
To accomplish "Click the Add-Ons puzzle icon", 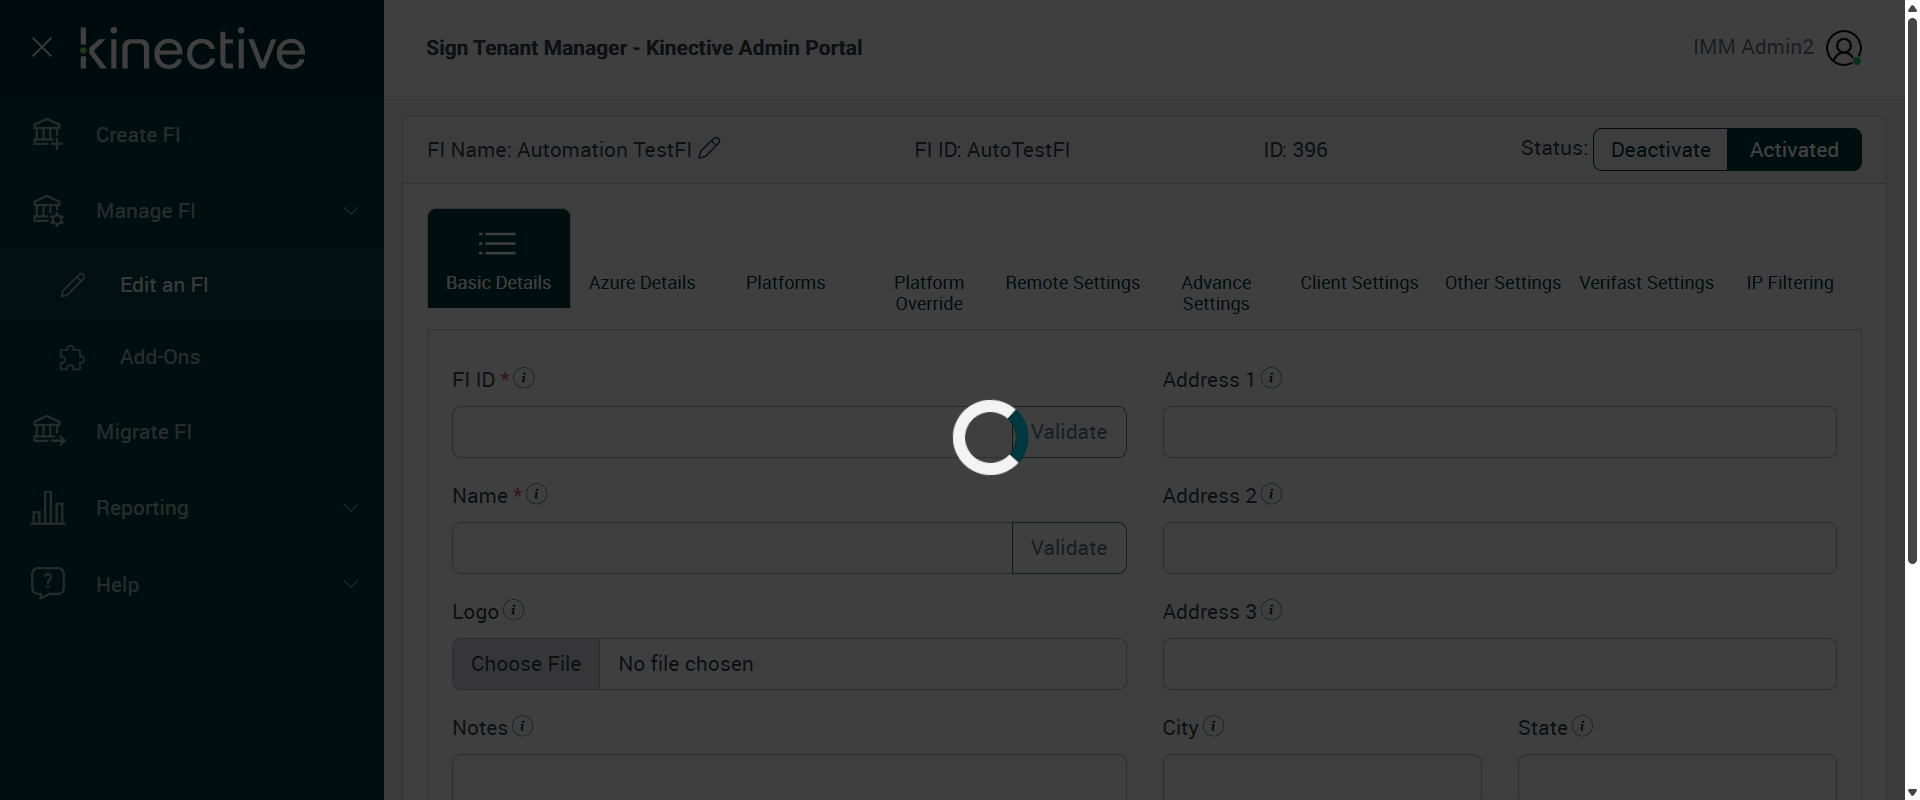I will click(72, 357).
